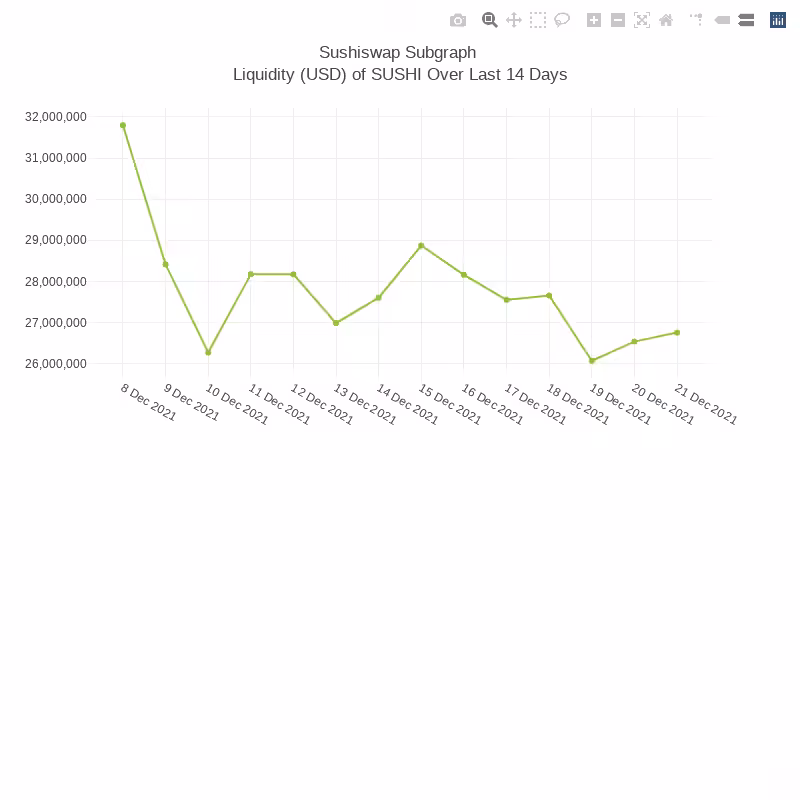The height and width of the screenshot is (800, 800).
Task: Click the 27,000,000 y-axis label
Action: click(x=56, y=322)
